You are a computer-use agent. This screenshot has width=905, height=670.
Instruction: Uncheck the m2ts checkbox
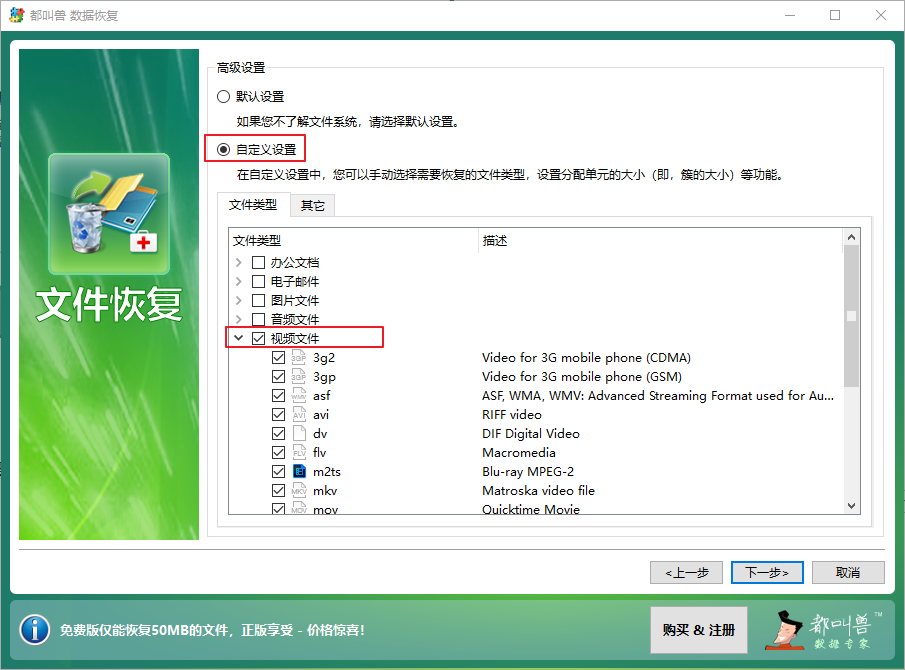tap(278, 471)
